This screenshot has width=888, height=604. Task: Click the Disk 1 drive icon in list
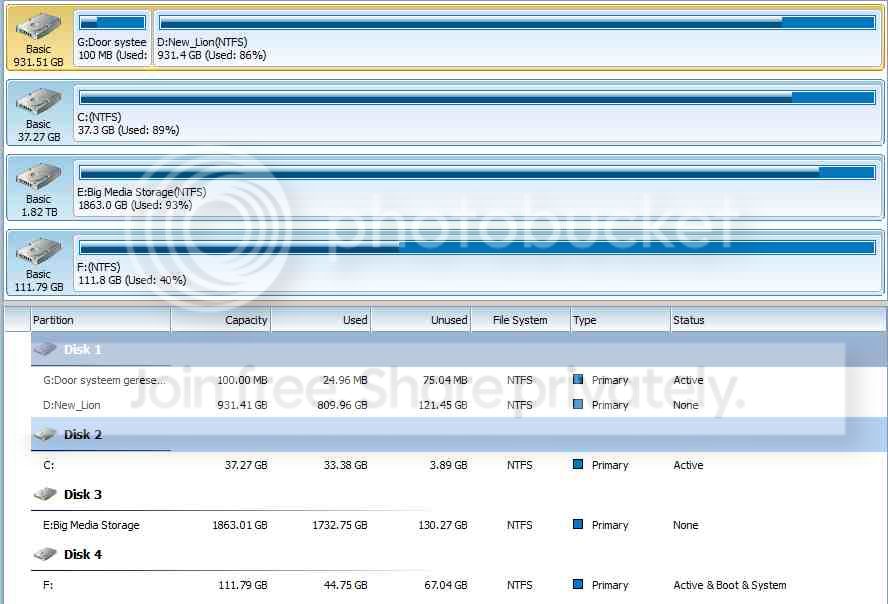tap(45, 349)
